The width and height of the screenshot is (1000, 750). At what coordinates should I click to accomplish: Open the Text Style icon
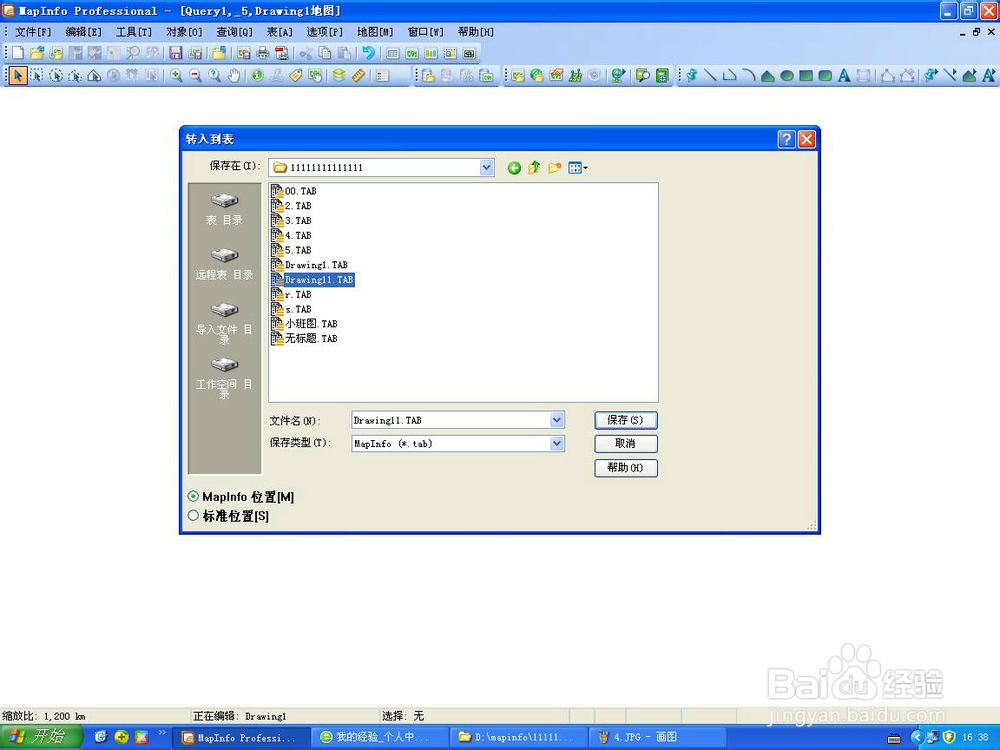click(989, 75)
